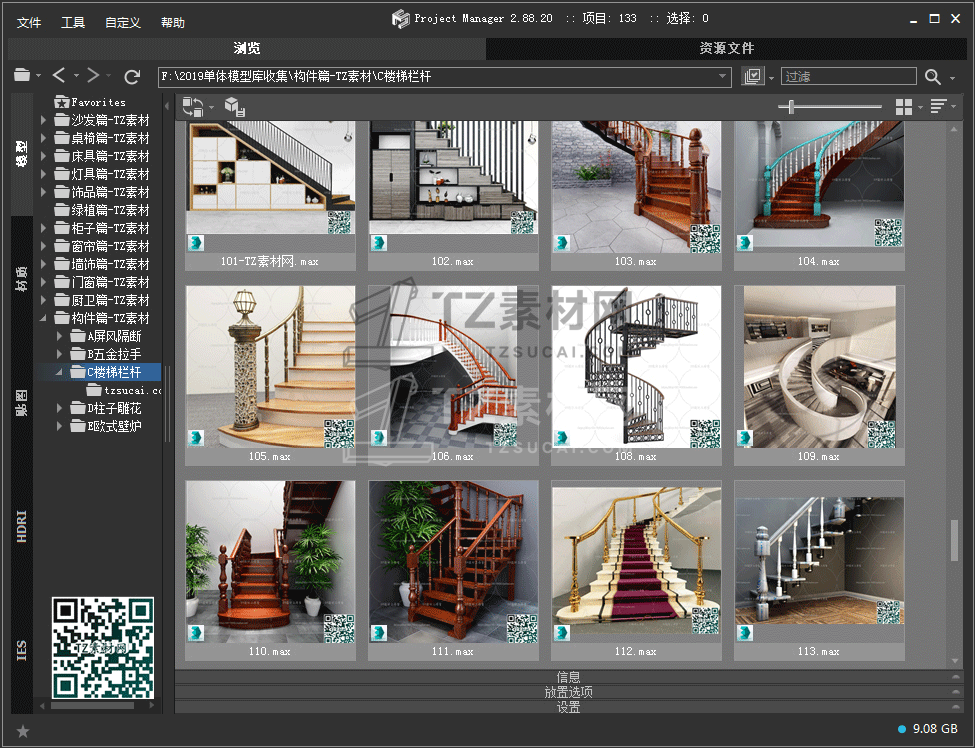Collapse the 构件篇-TZ素材 folder node
The height and width of the screenshot is (748, 975).
pos(44,318)
